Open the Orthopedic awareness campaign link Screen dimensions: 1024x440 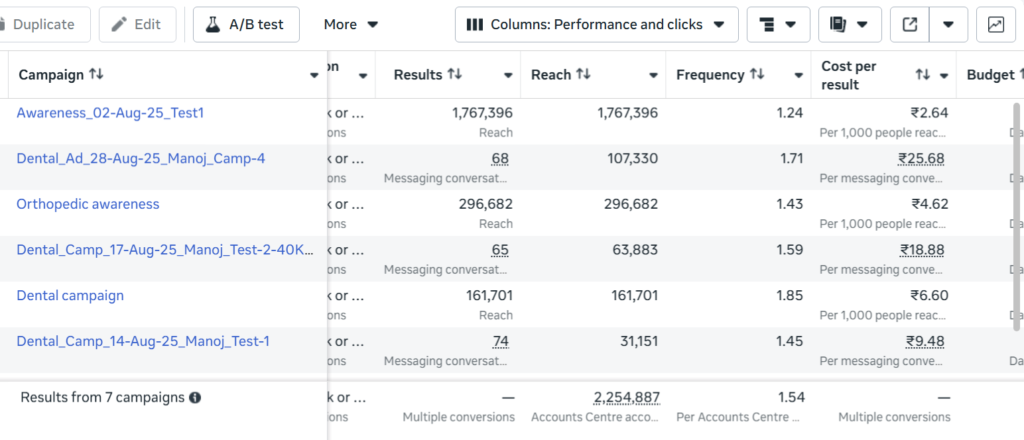point(88,204)
